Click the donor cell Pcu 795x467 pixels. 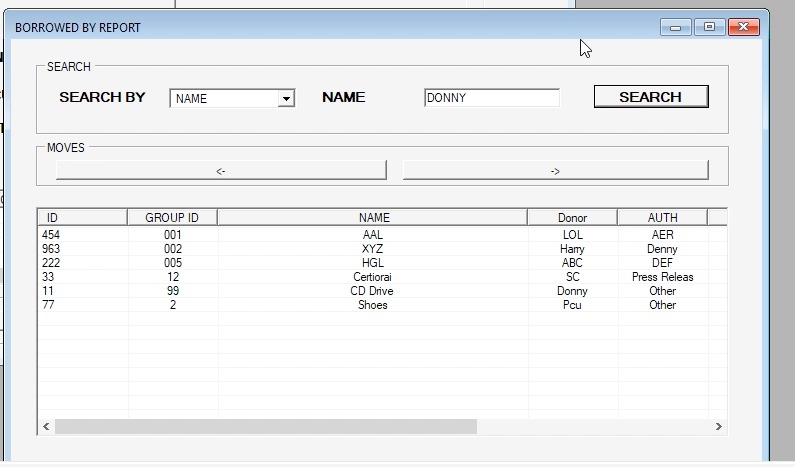coord(572,305)
